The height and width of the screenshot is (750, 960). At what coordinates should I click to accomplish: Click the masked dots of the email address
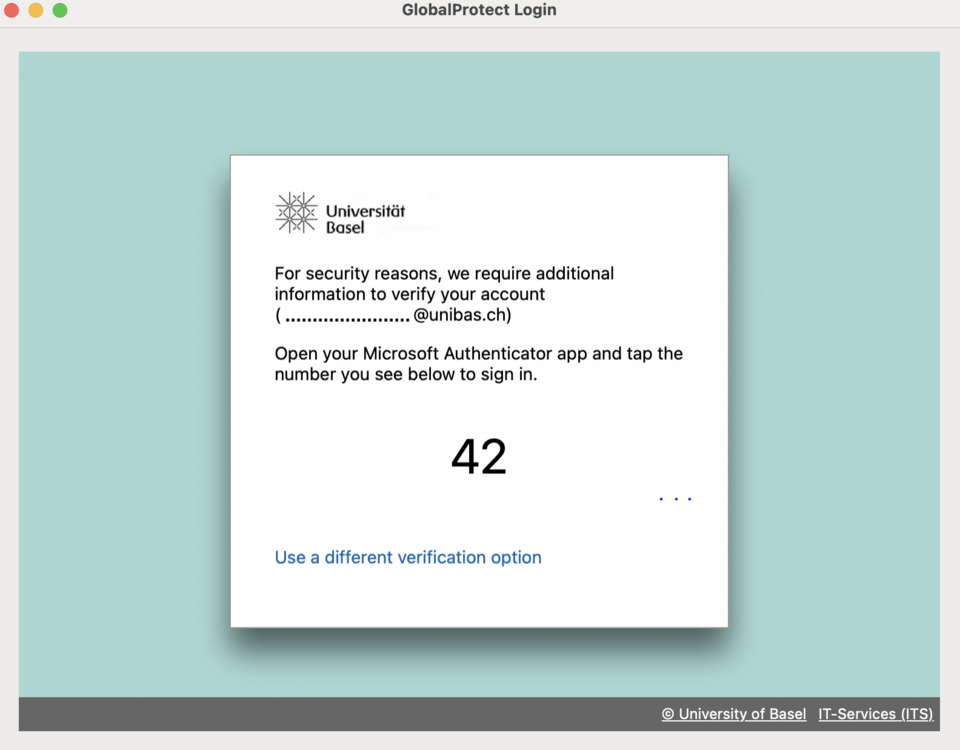pos(347,317)
